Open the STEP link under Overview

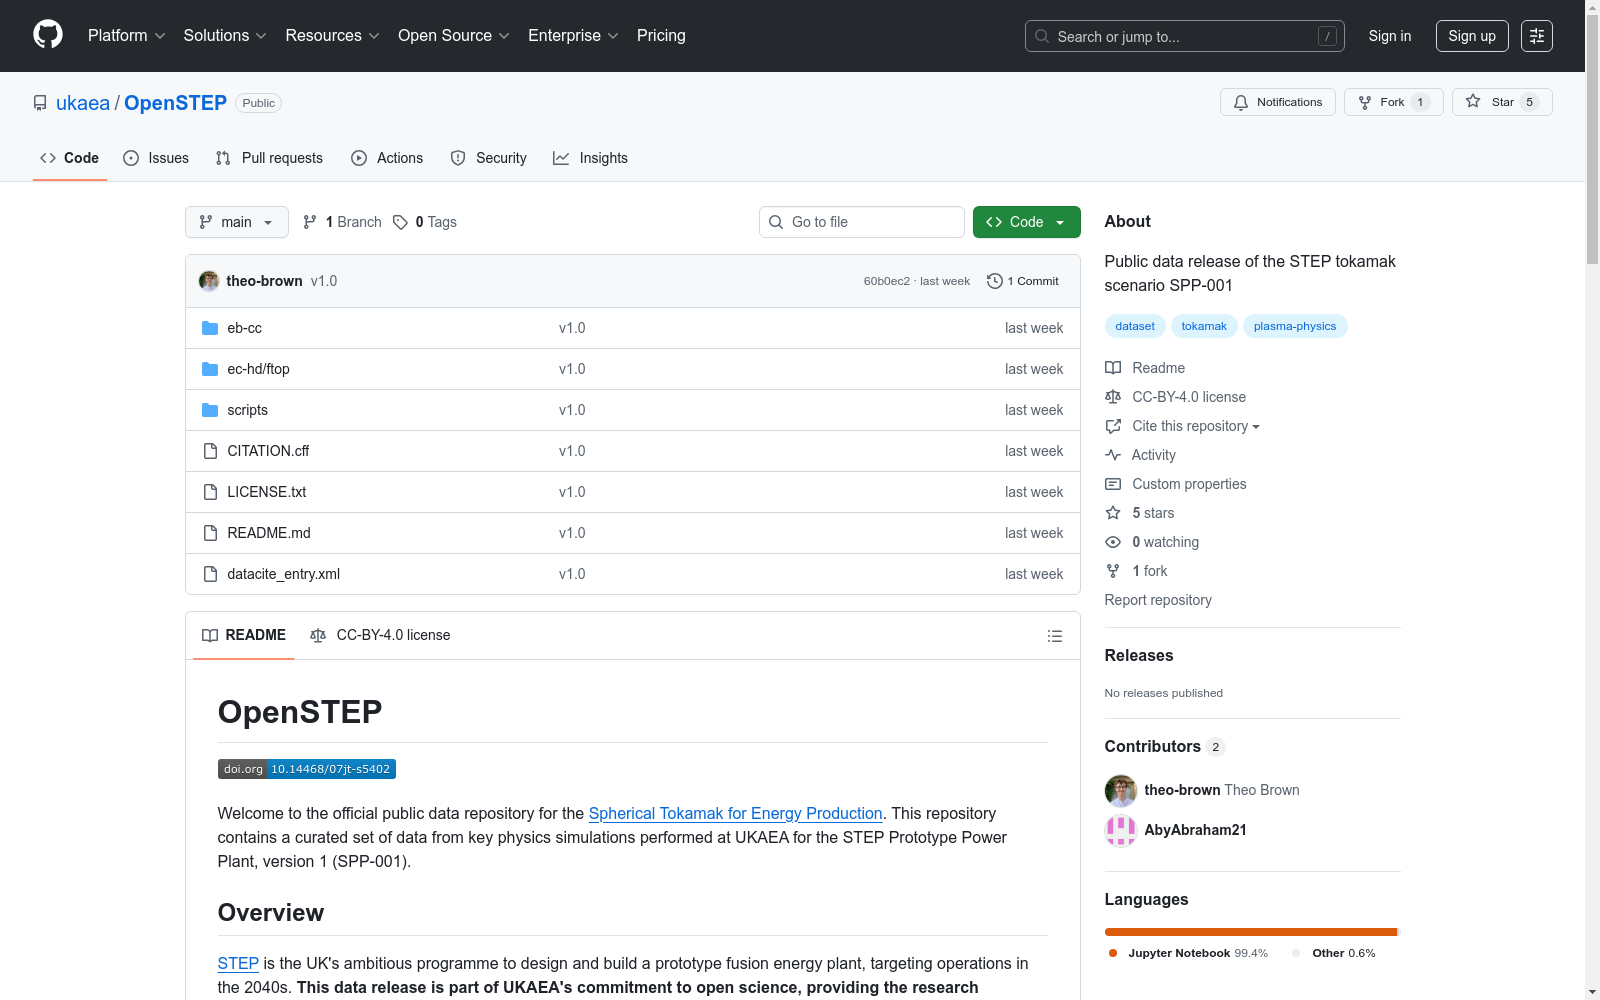click(238, 964)
